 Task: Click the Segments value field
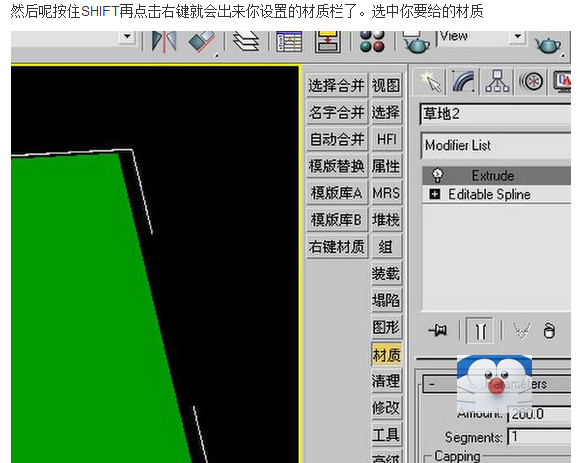click(540, 437)
